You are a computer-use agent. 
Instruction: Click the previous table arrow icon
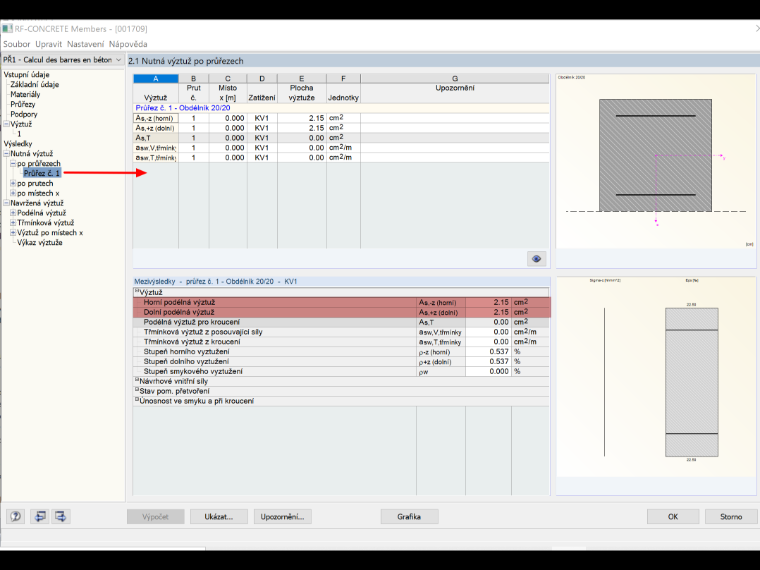pyautogui.click(x=40, y=516)
